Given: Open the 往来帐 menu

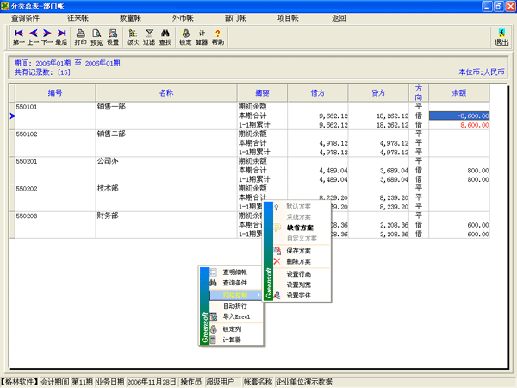Looking at the screenshot, I should pos(78,18).
